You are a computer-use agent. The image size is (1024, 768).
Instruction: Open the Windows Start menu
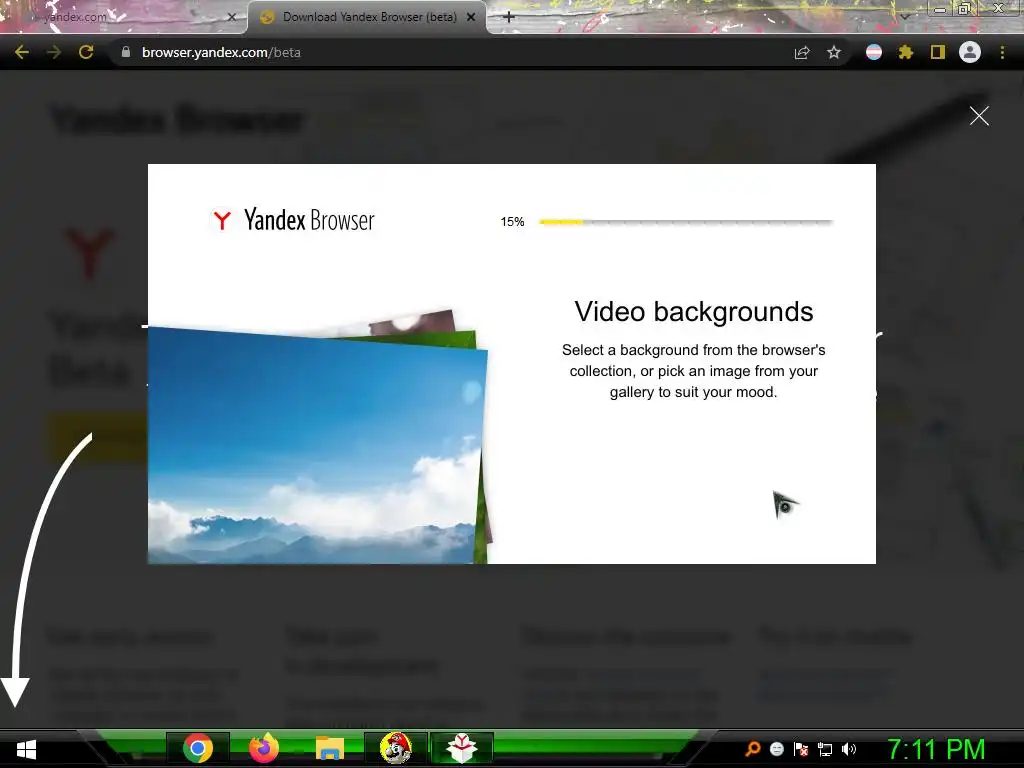(26, 750)
